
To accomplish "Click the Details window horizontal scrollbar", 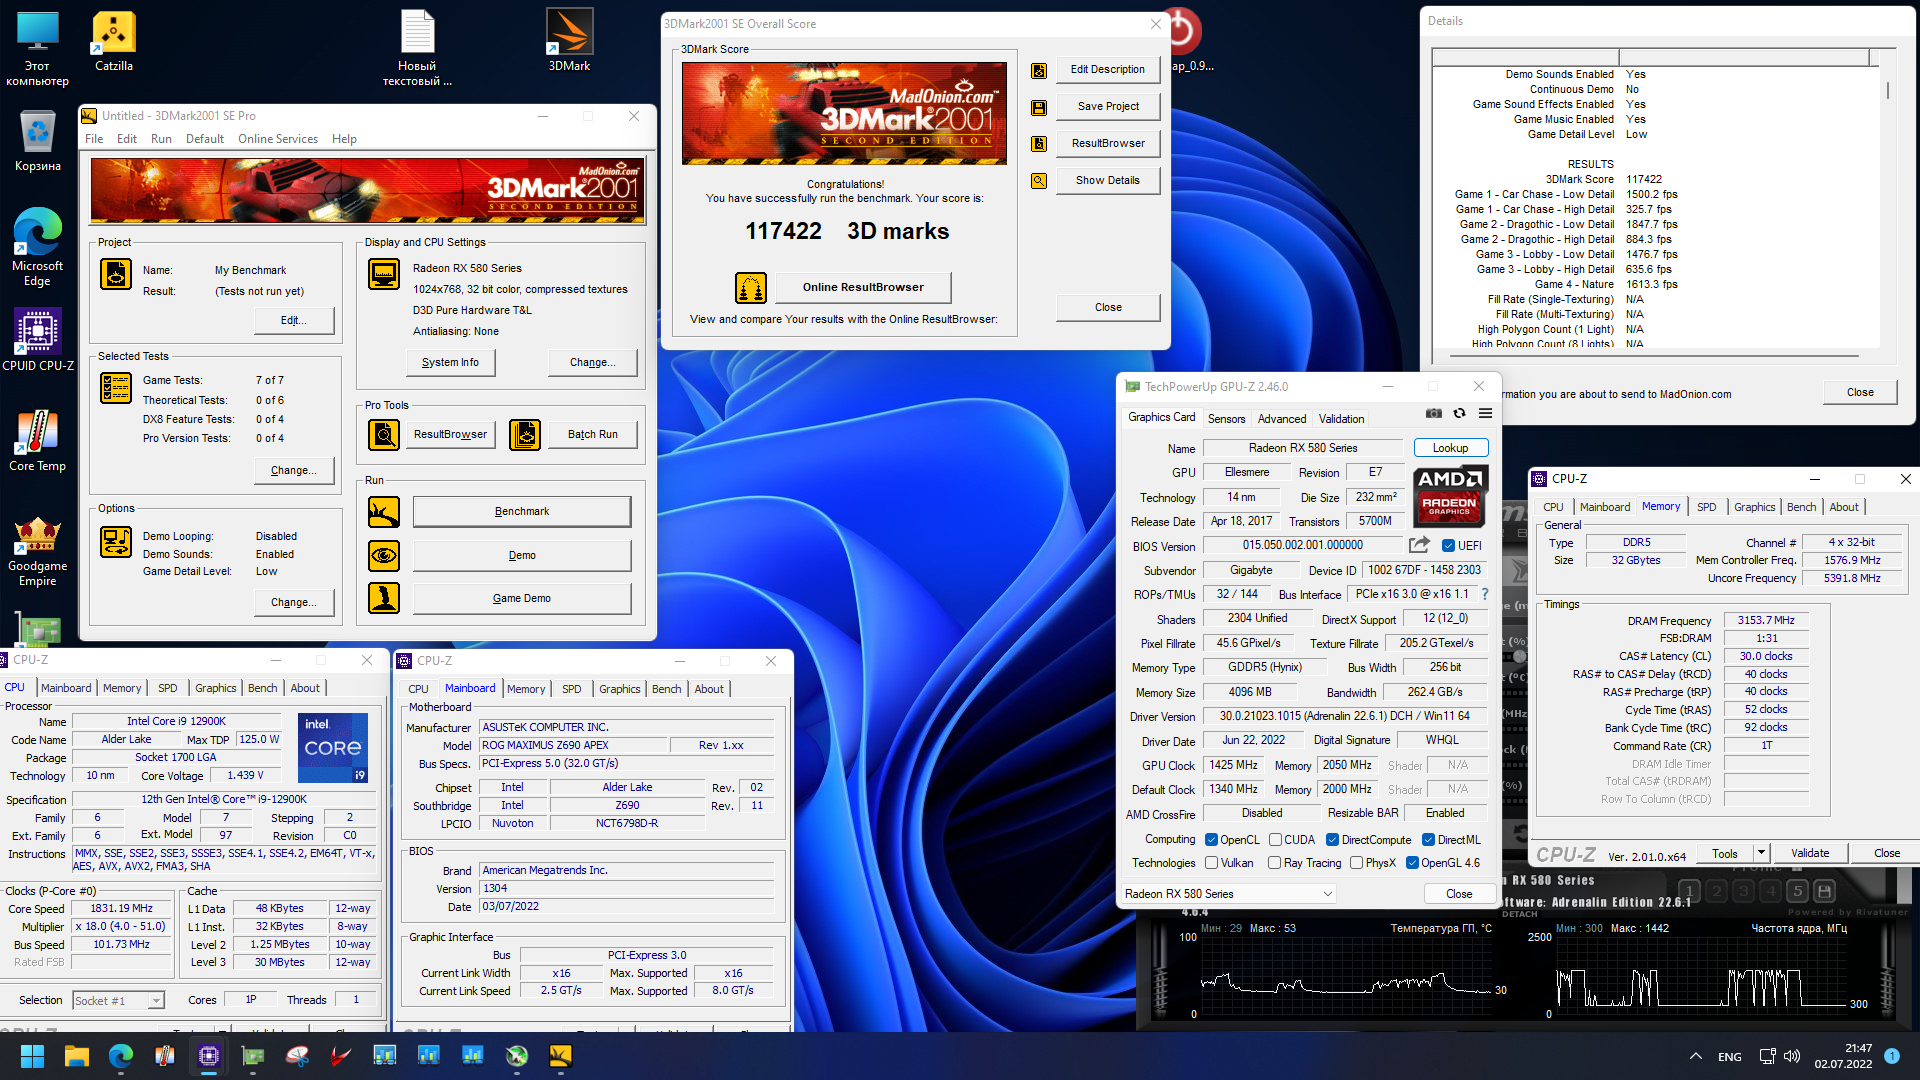I will (x=1655, y=357).
